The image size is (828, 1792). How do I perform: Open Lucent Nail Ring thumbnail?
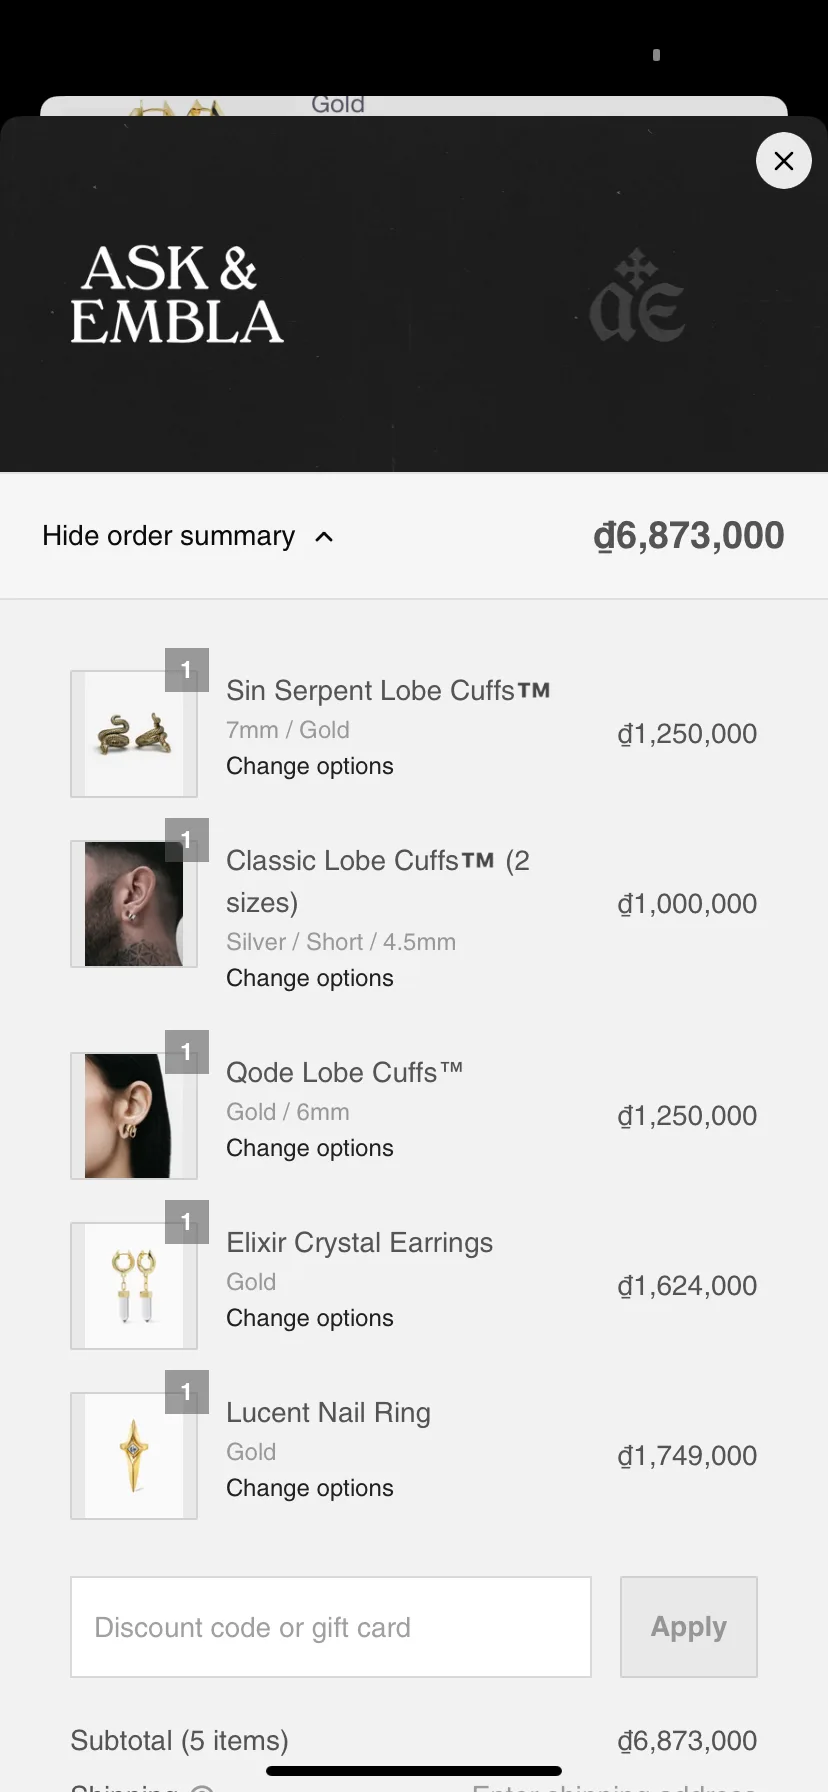[134, 1456]
